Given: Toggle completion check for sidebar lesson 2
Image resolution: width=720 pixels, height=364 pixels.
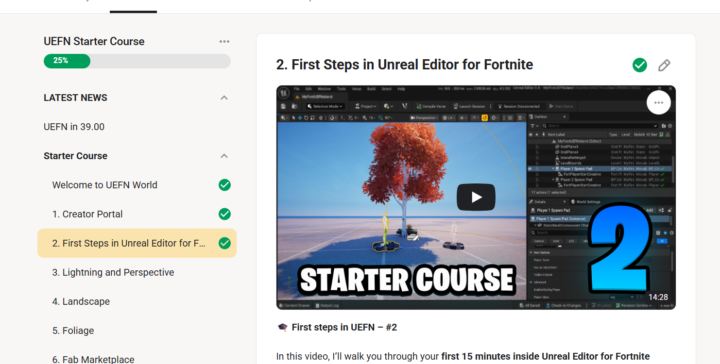Looking at the screenshot, I should (x=225, y=243).
